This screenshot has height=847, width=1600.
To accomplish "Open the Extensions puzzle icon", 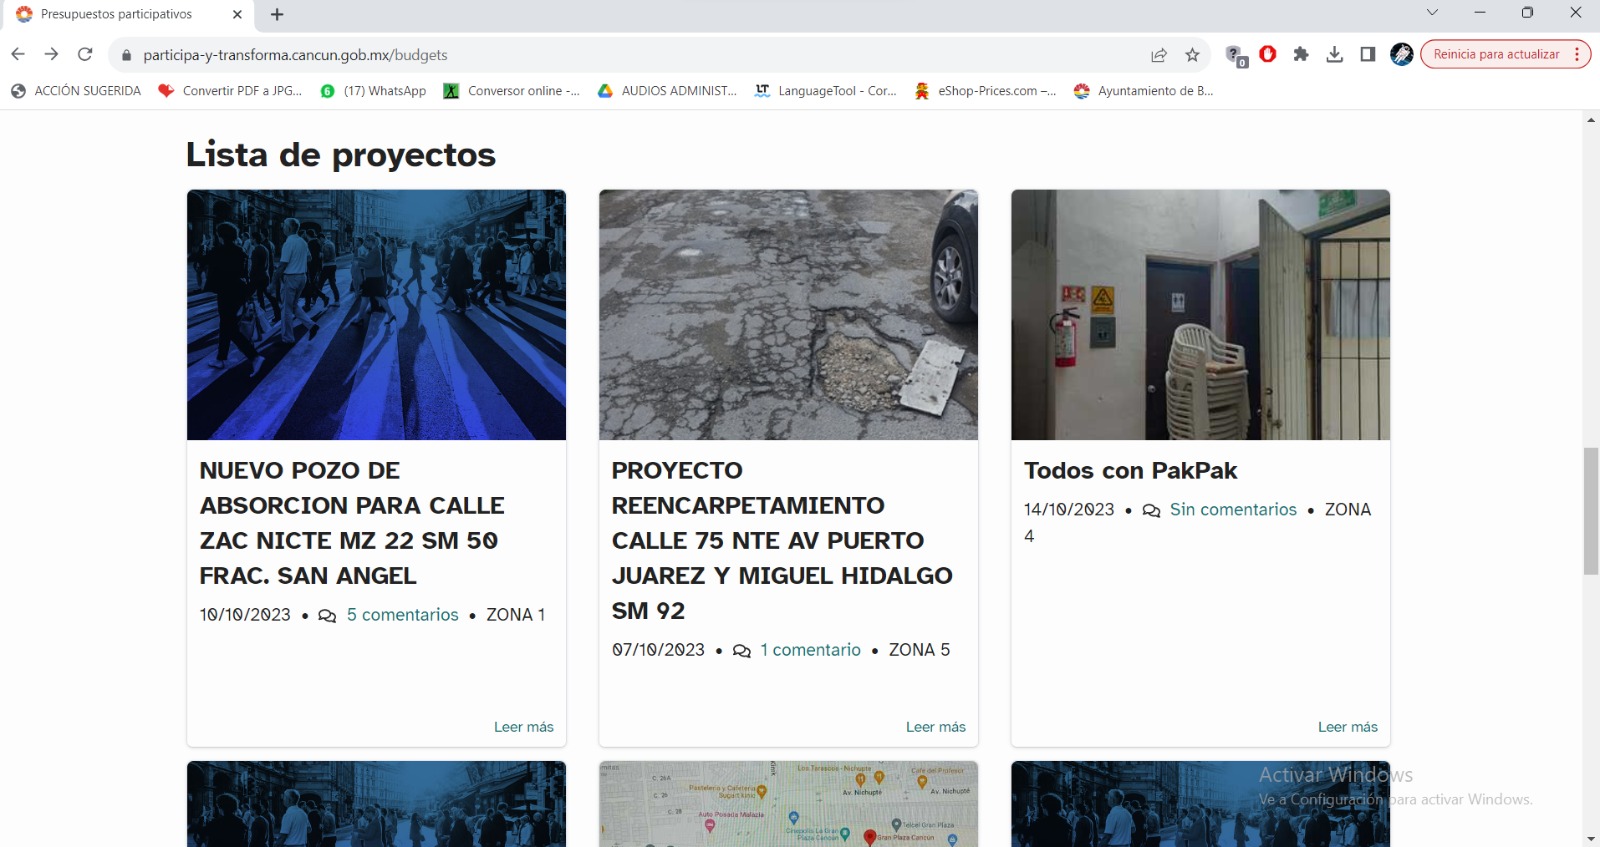I will pos(1301,54).
